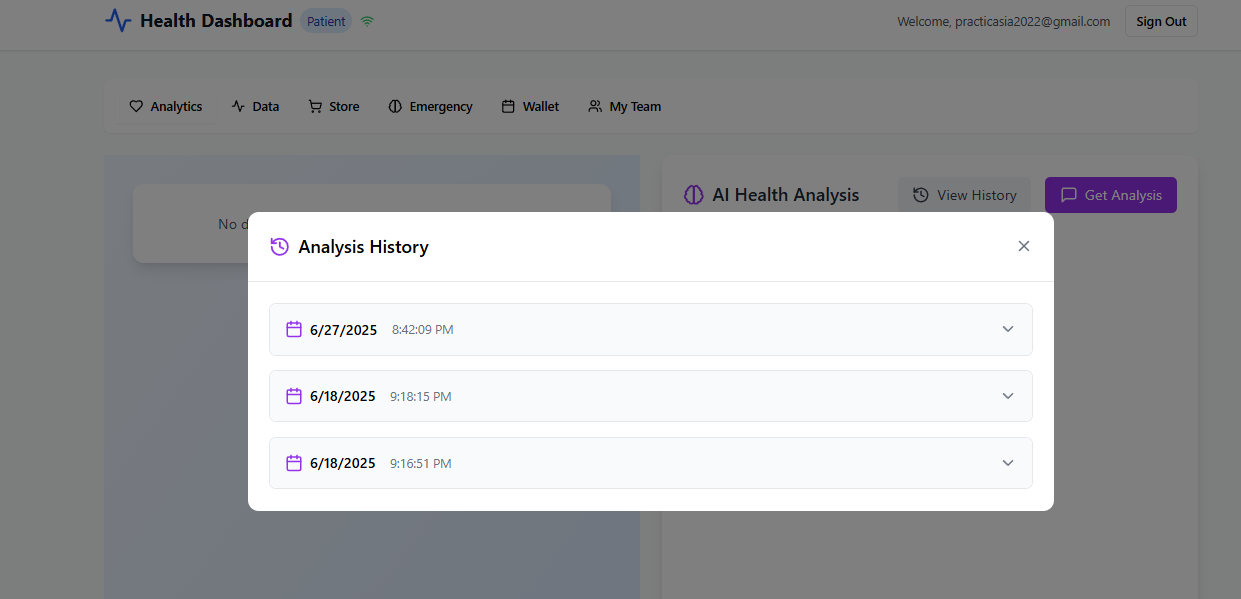Click the purple Get Analysis button
The image size is (1241, 599).
click(x=1111, y=195)
